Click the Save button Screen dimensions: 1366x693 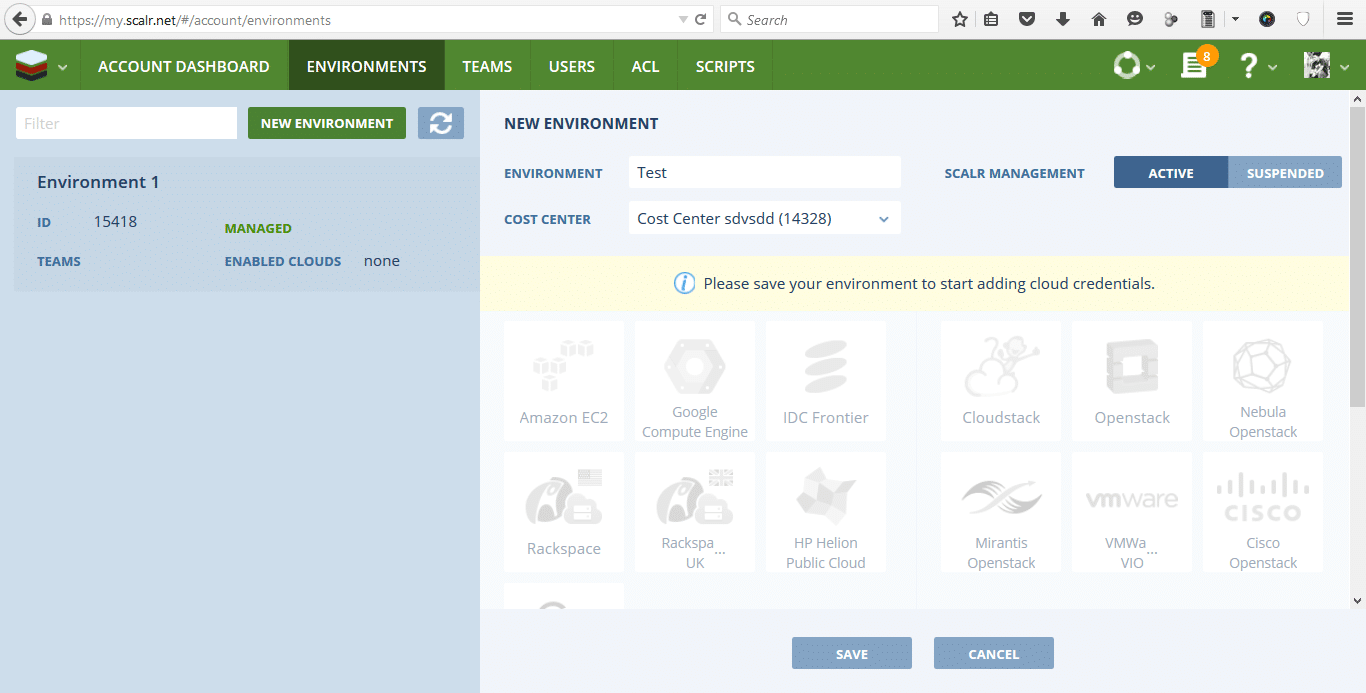click(x=851, y=654)
